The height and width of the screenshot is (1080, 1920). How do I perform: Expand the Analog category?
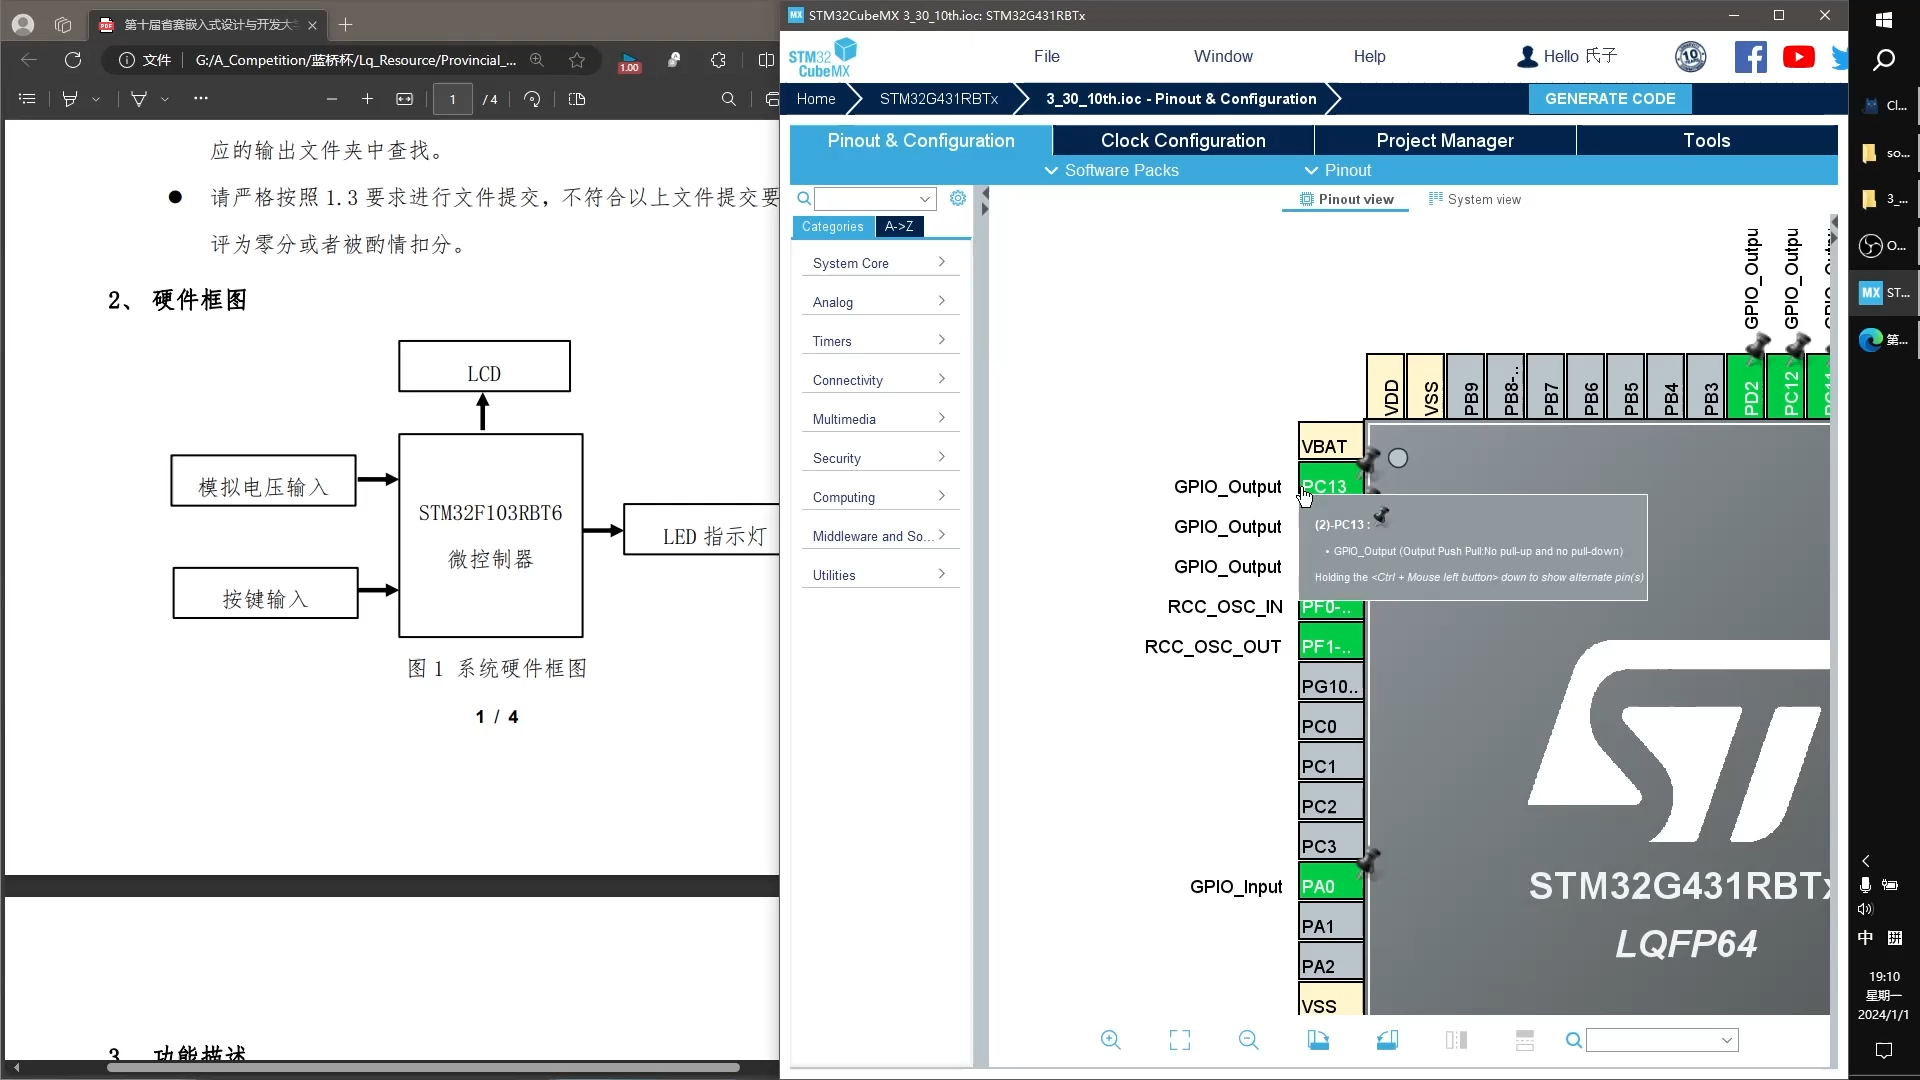point(880,302)
